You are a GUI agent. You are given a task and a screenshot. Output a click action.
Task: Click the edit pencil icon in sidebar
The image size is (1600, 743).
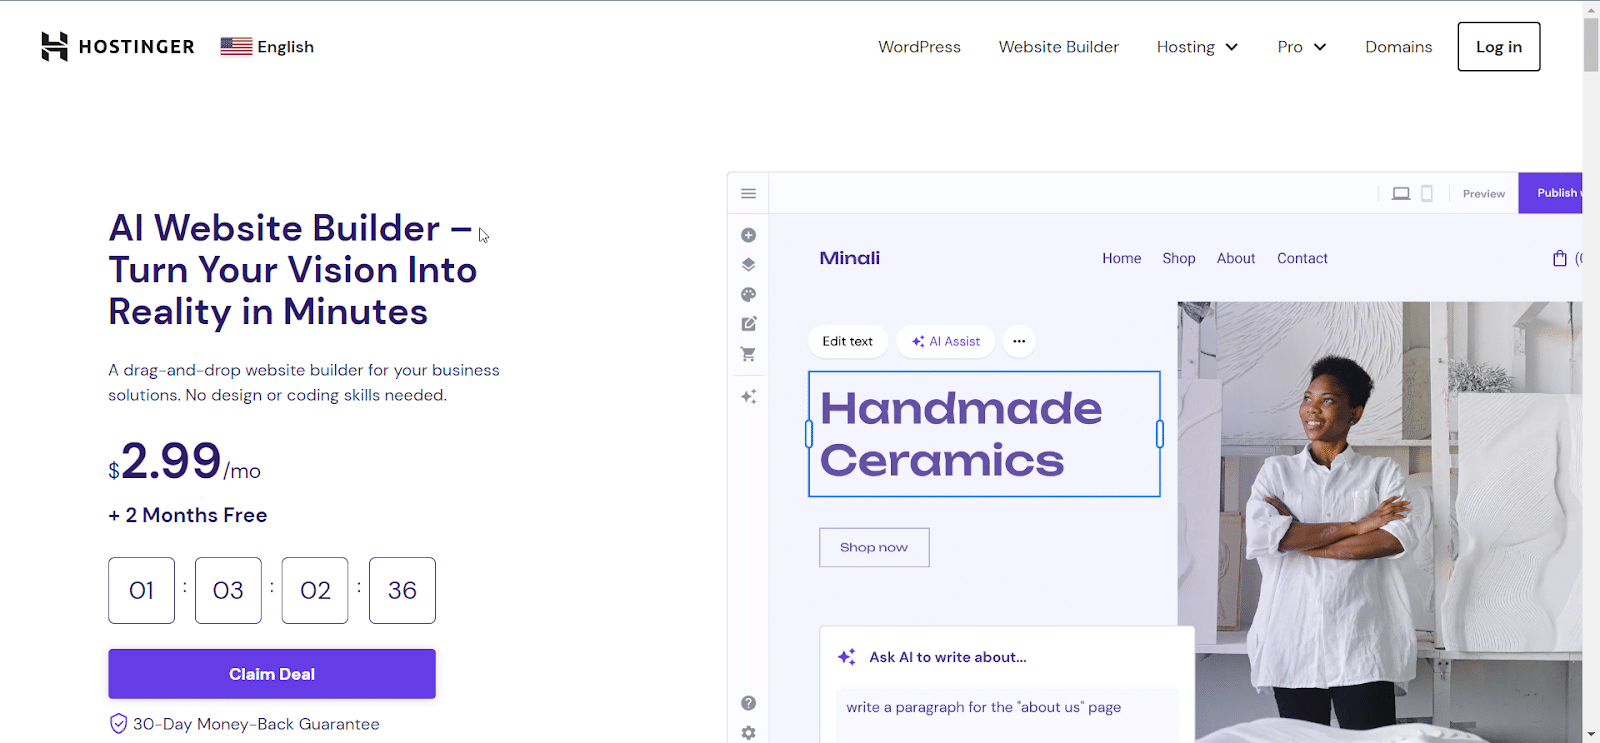point(748,324)
